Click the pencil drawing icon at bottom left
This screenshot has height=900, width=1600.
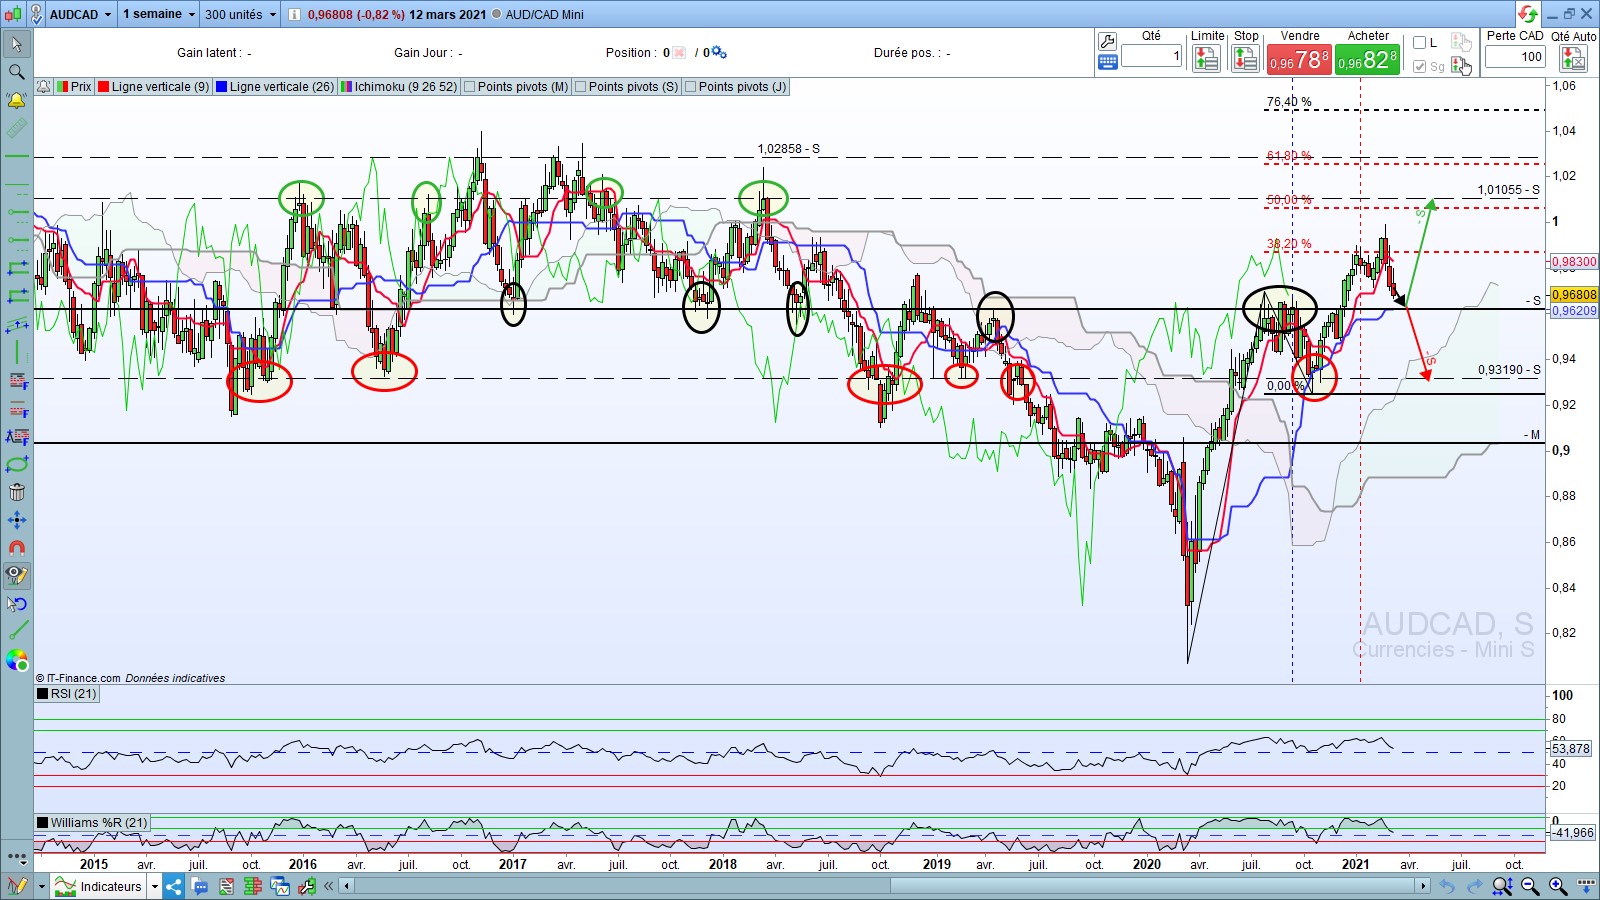pos(17,886)
